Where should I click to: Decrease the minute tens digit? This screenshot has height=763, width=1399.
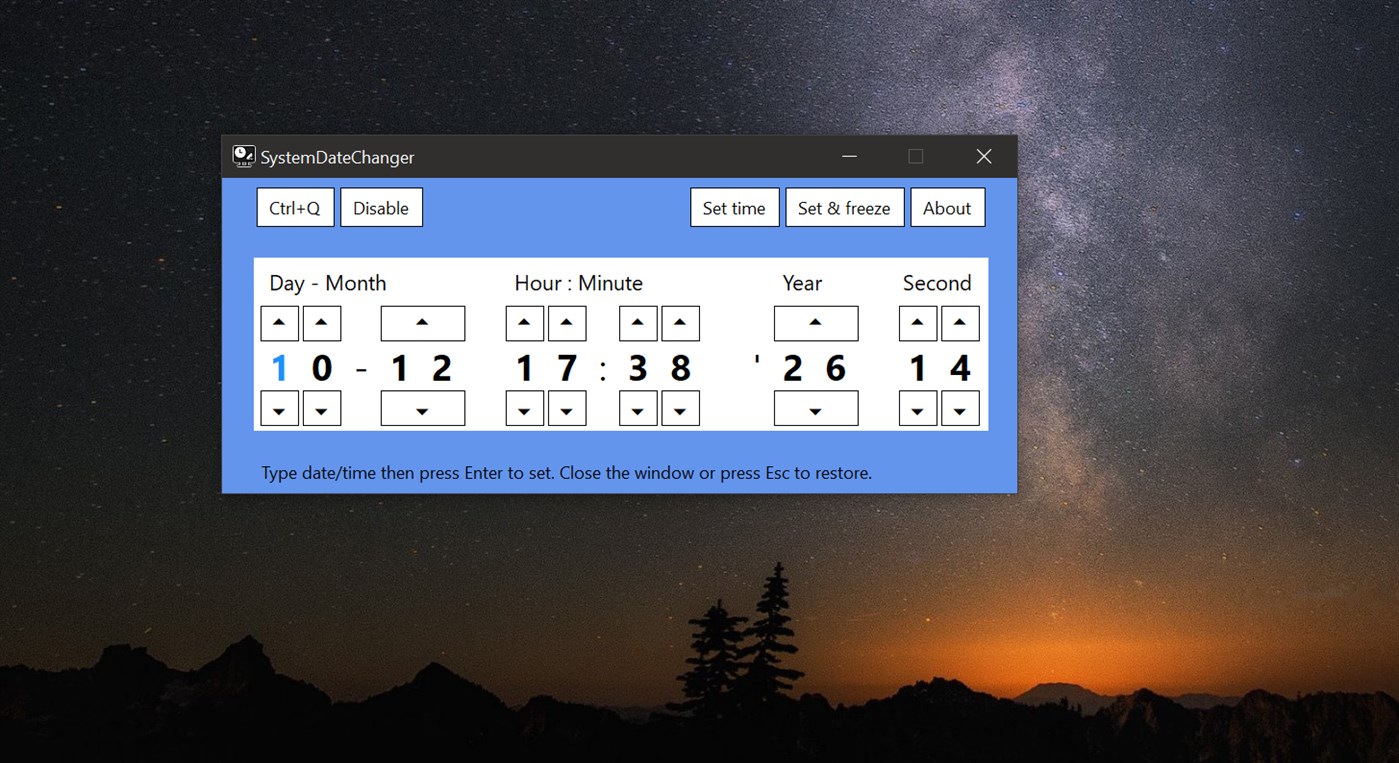[638, 408]
